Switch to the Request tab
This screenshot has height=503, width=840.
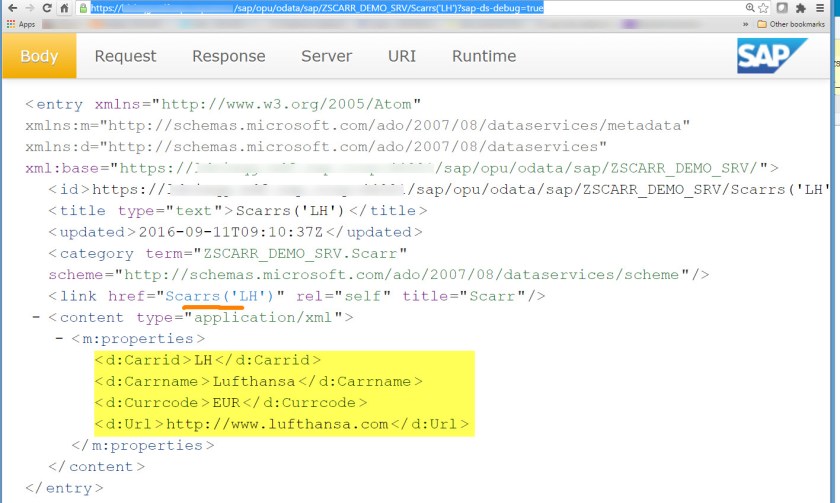coord(125,56)
